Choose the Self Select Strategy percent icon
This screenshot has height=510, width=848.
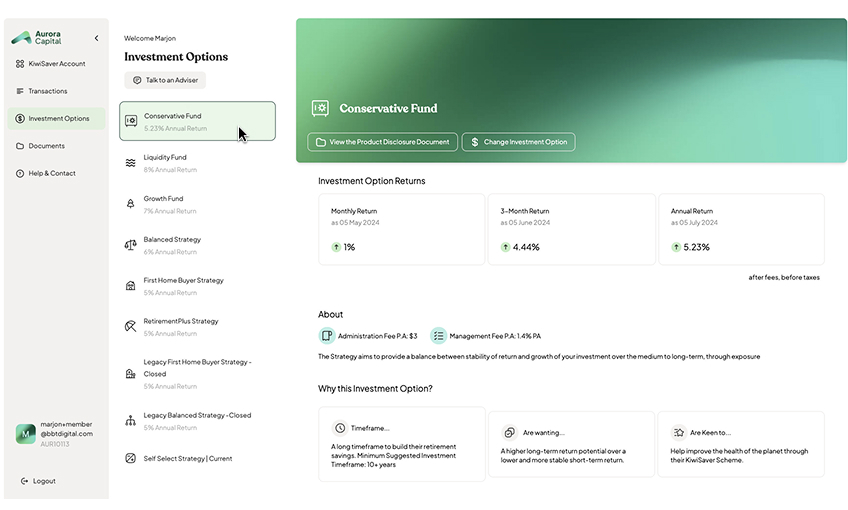[x=130, y=458]
